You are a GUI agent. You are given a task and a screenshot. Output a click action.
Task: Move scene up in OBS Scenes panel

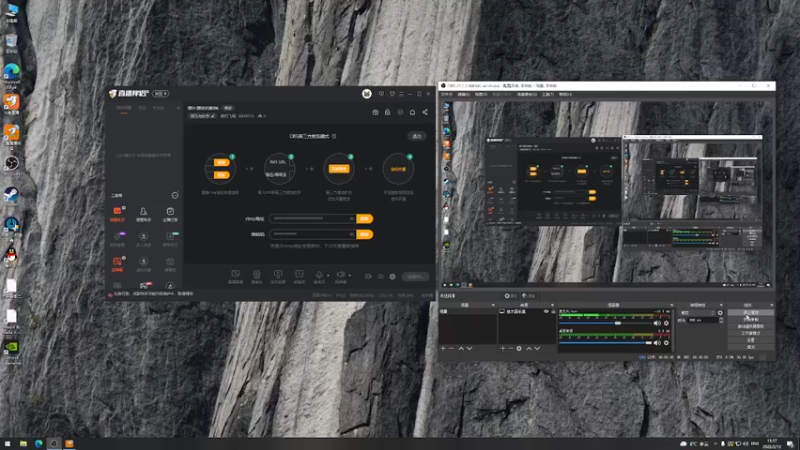pyautogui.click(x=461, y=348)
